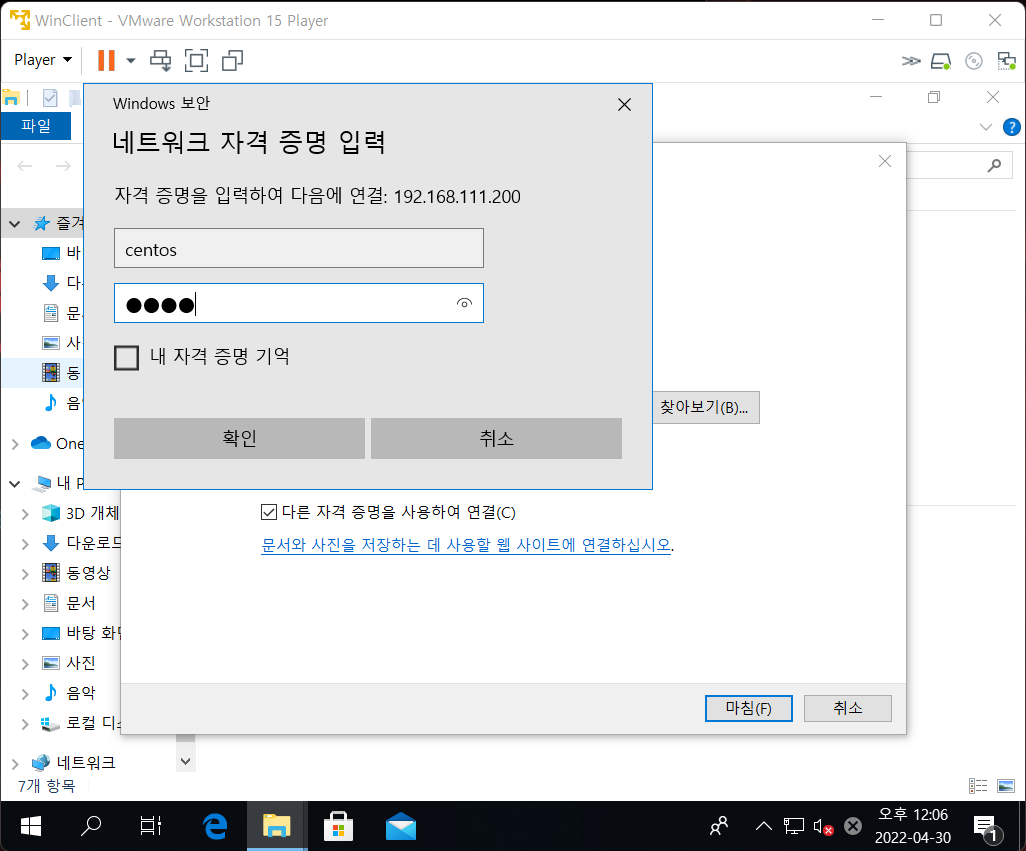The width and height of the screenshot is (1026, 851).
Task: Switch to large icons view in status bar
Action: tap(1006, 786)
